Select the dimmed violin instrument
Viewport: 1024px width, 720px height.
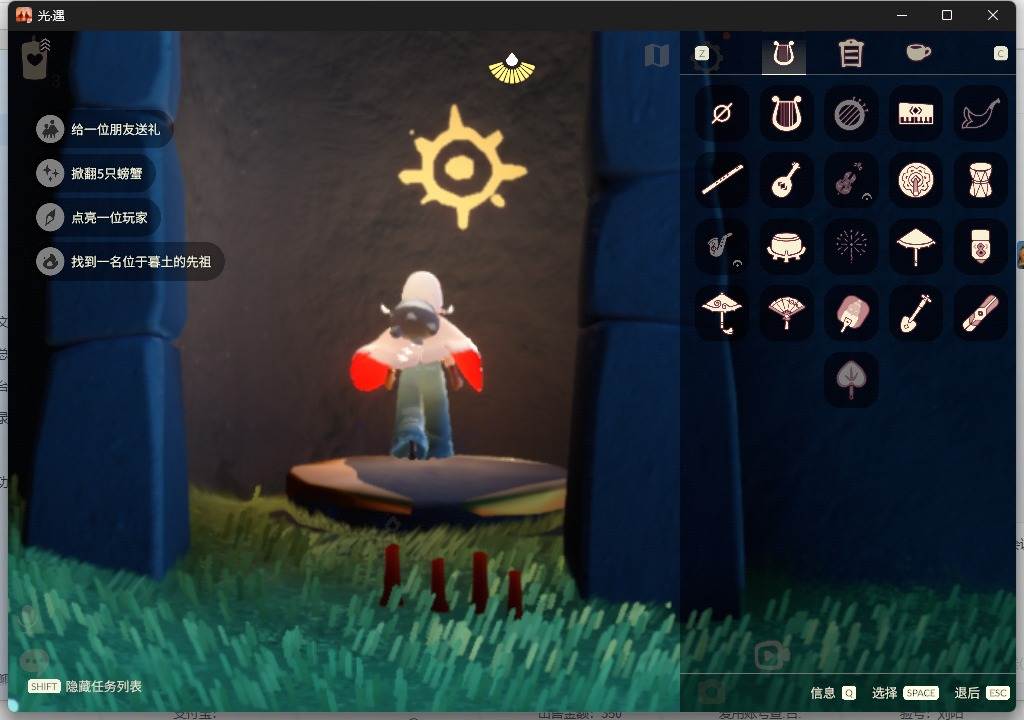point(851,180)
